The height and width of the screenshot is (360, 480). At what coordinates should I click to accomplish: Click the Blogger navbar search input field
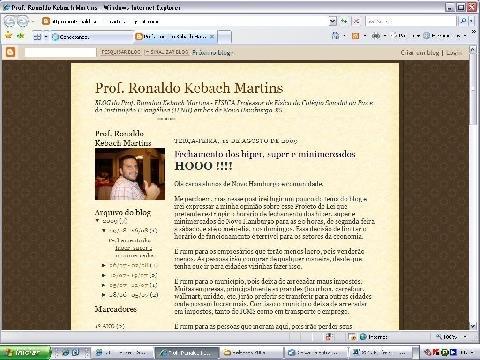(60, 52)
